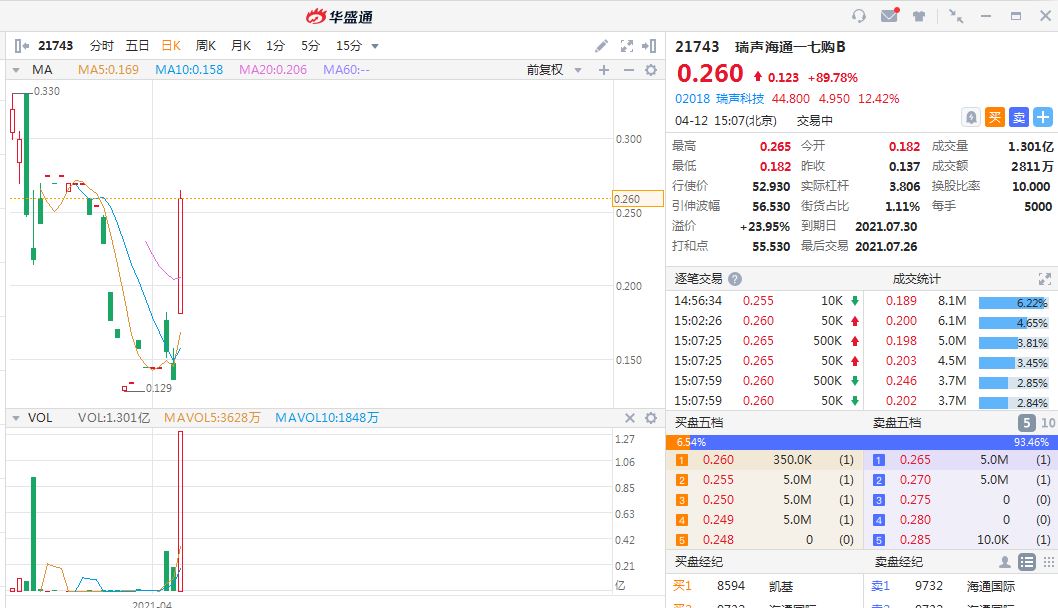1058x608 pixels.
Task: Open MA indicator settings gear
Action: click(651, 70)
